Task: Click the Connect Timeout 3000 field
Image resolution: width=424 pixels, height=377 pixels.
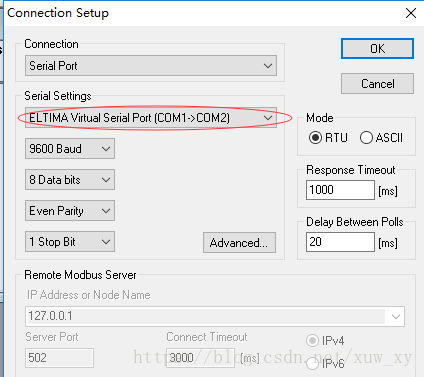Action: pyautogui.click(x=200, y=358)
